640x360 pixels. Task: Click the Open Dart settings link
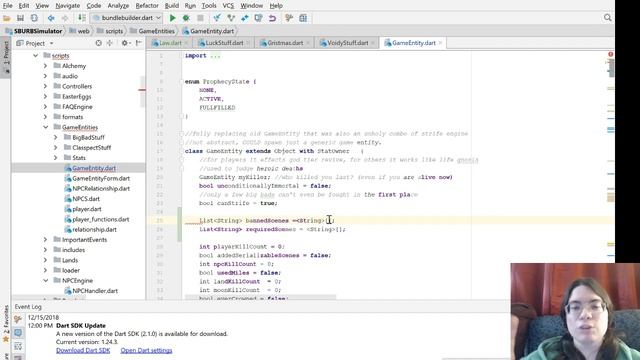coord(146,351)
